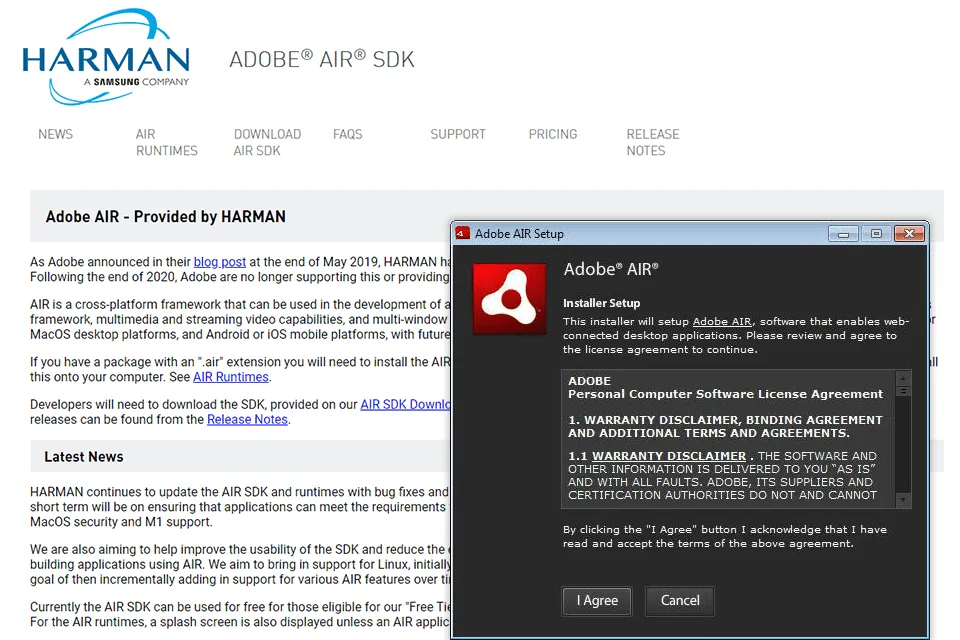Open the AIR RUNTIMES menu item
960x640 pixels.
click(x=167, y=142)
